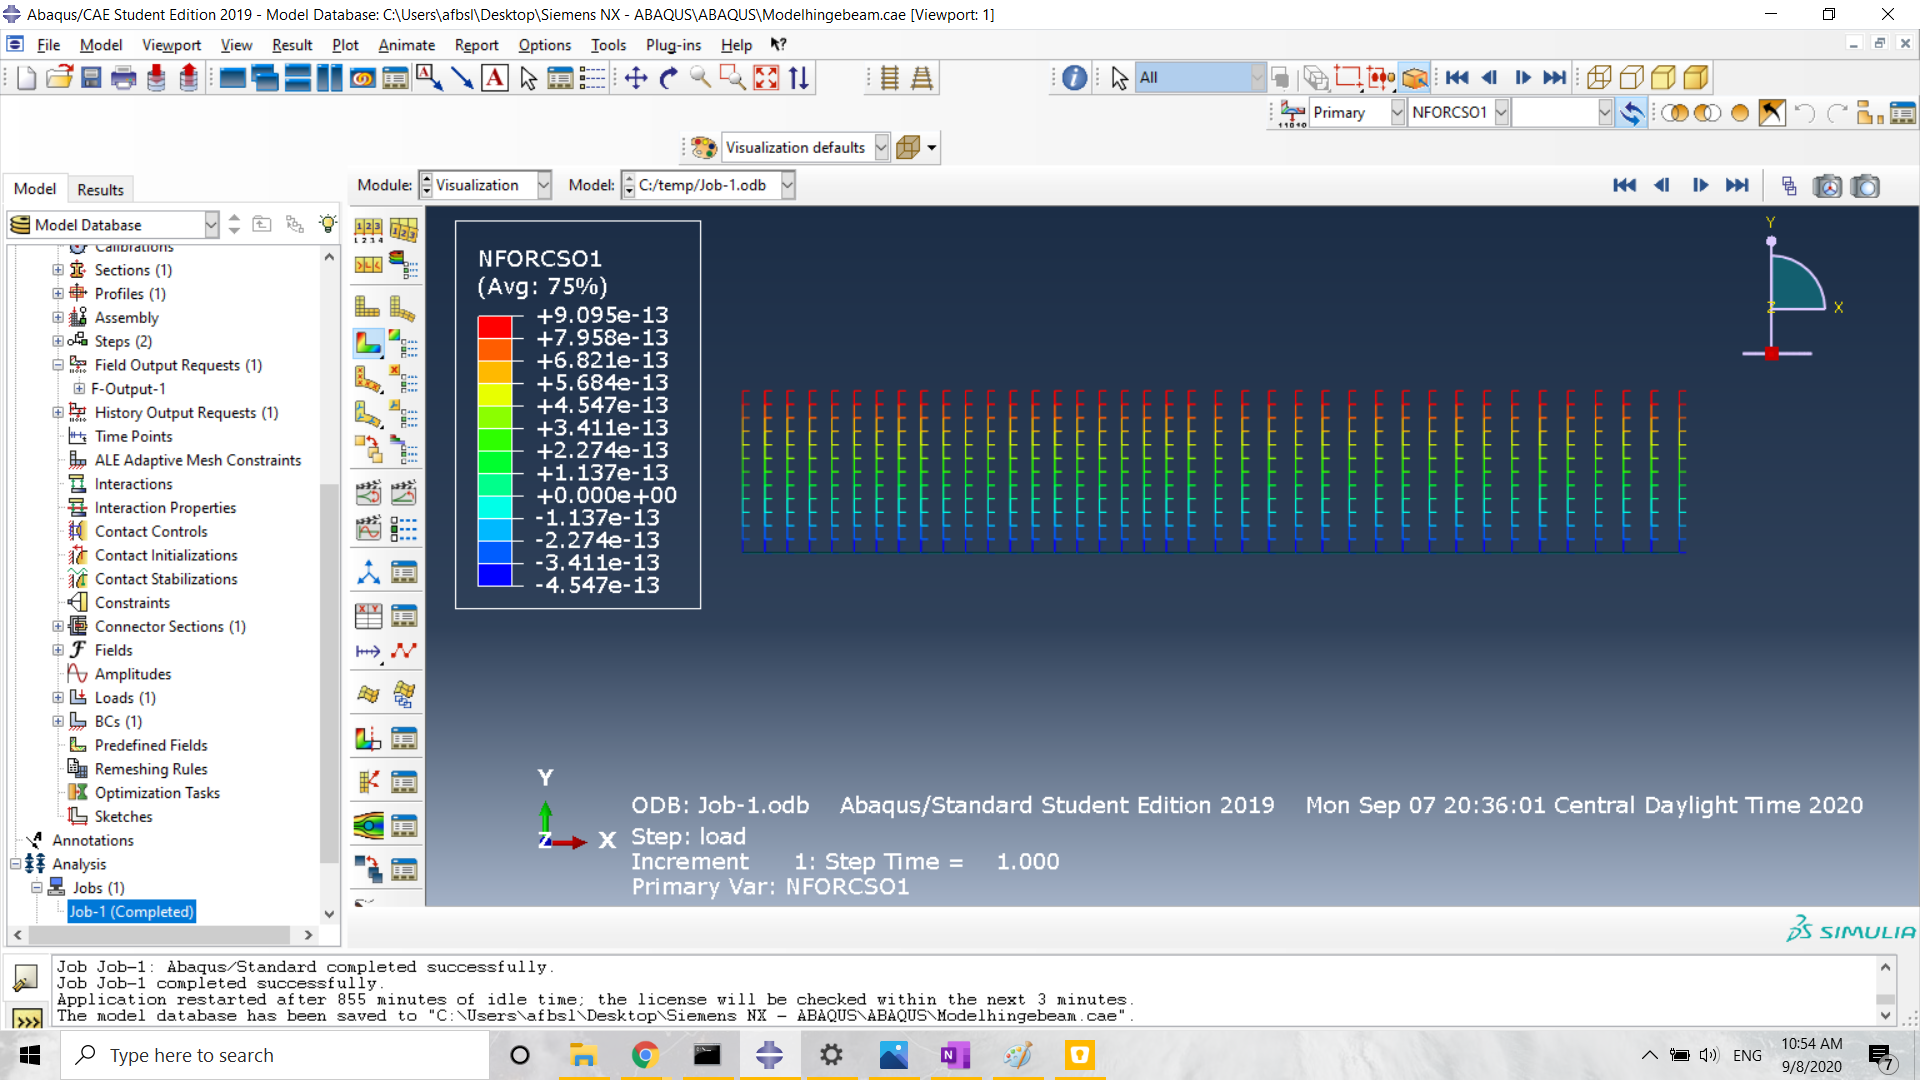The height and width of the screenshot is (1092, 1920).
Task: Toggle perspective view icon
Action: tap(922, 78)
